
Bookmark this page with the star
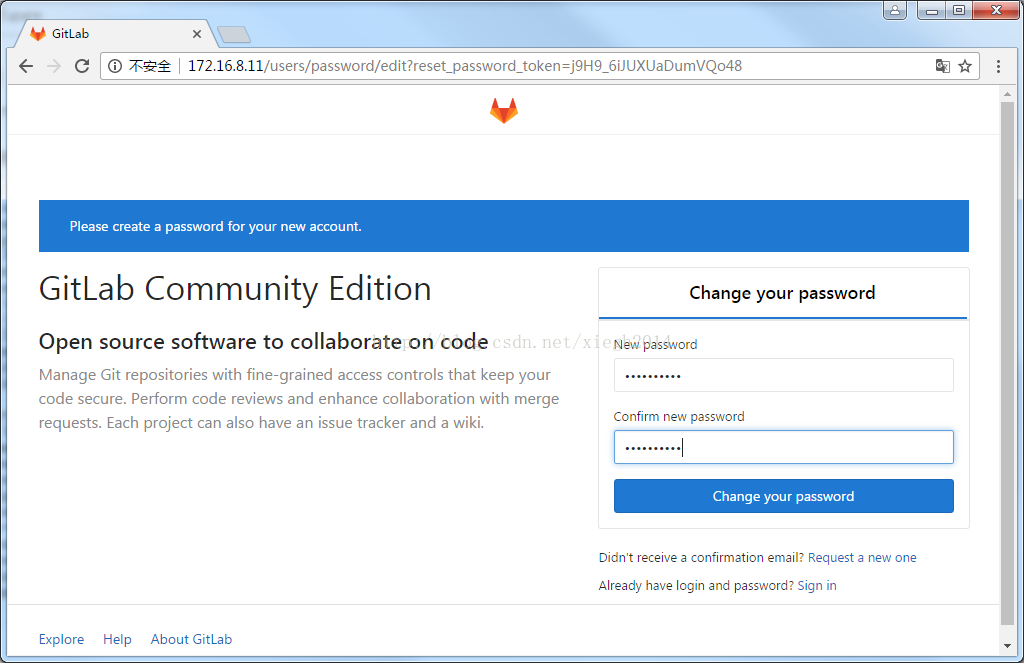coord(965,66)
